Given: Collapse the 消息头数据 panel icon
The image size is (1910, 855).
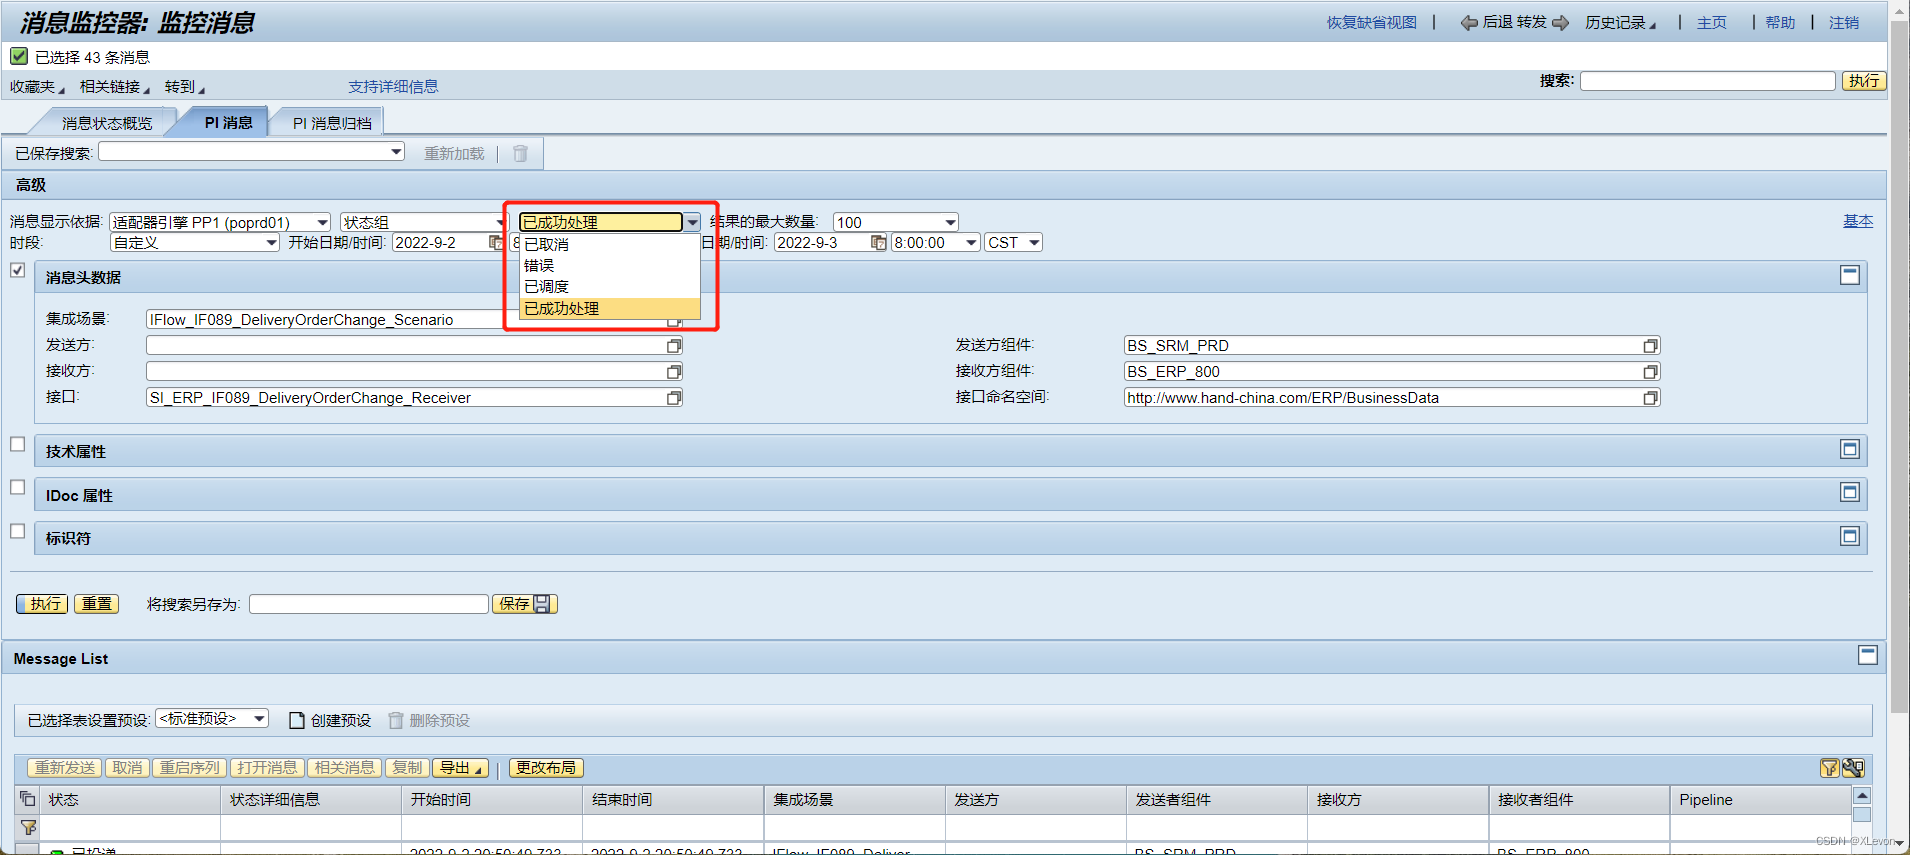Looking at the screenshot, I should click(1850, 275).
